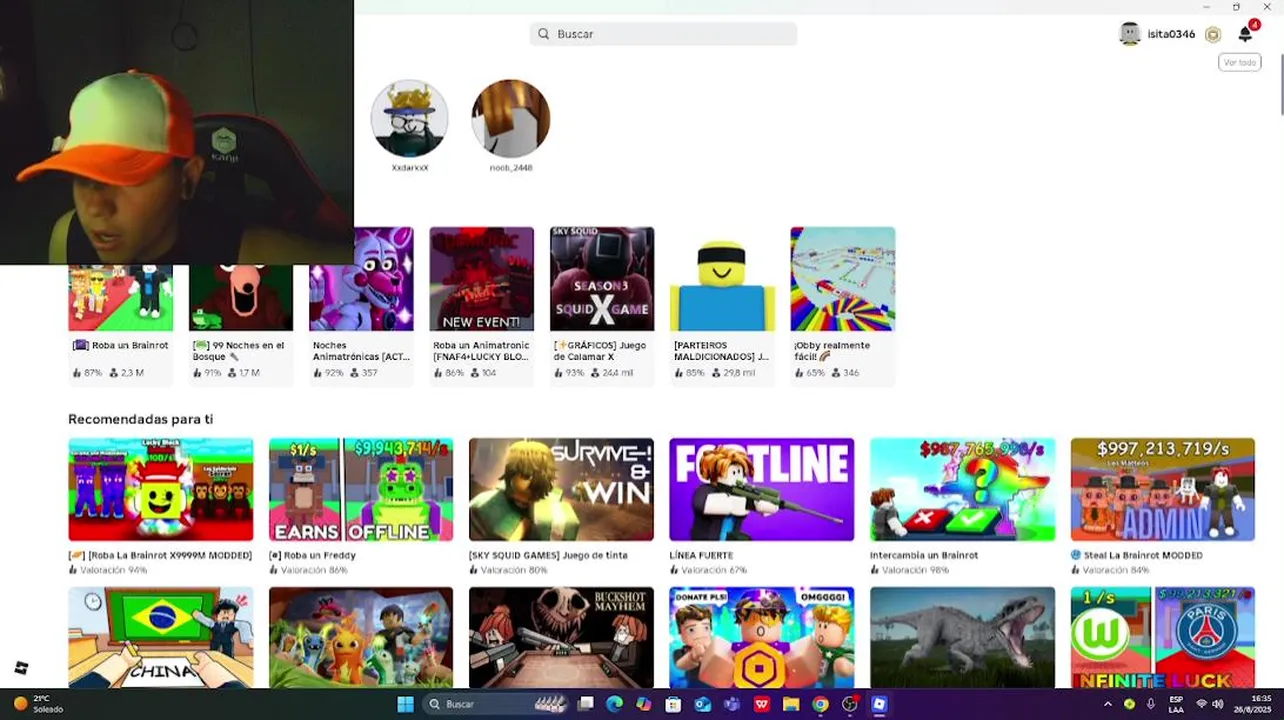Screen dimensions: 1284x720
Task: Open Steal La Brainrot MODDED thumbnail
Action: [1163, 490]
